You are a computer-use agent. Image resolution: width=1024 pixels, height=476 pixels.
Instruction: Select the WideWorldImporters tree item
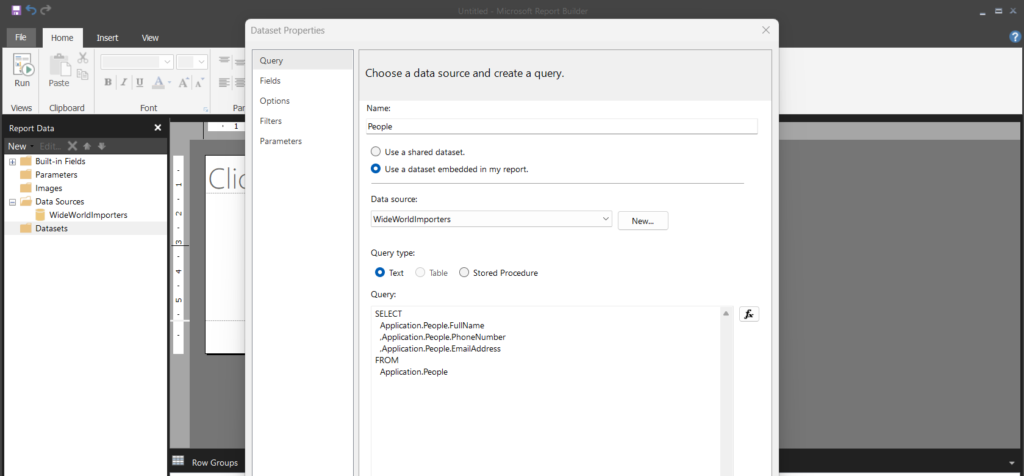pyautogui.click(x=82, y=215)
